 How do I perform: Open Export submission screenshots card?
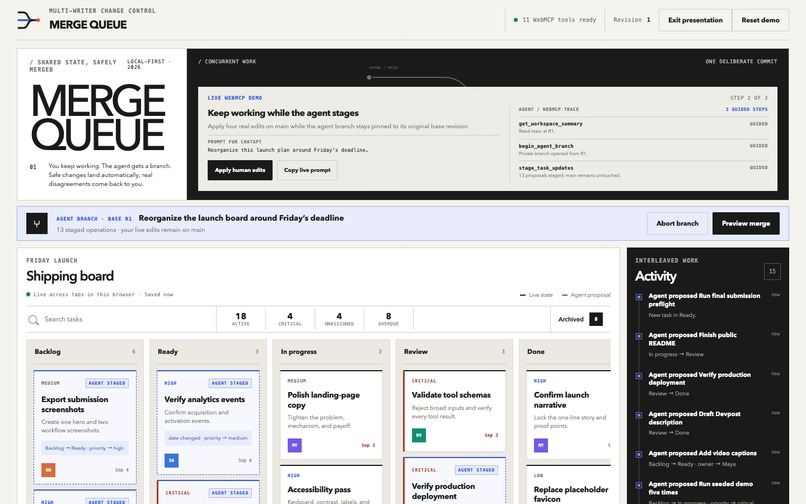[x=85, y=427]
